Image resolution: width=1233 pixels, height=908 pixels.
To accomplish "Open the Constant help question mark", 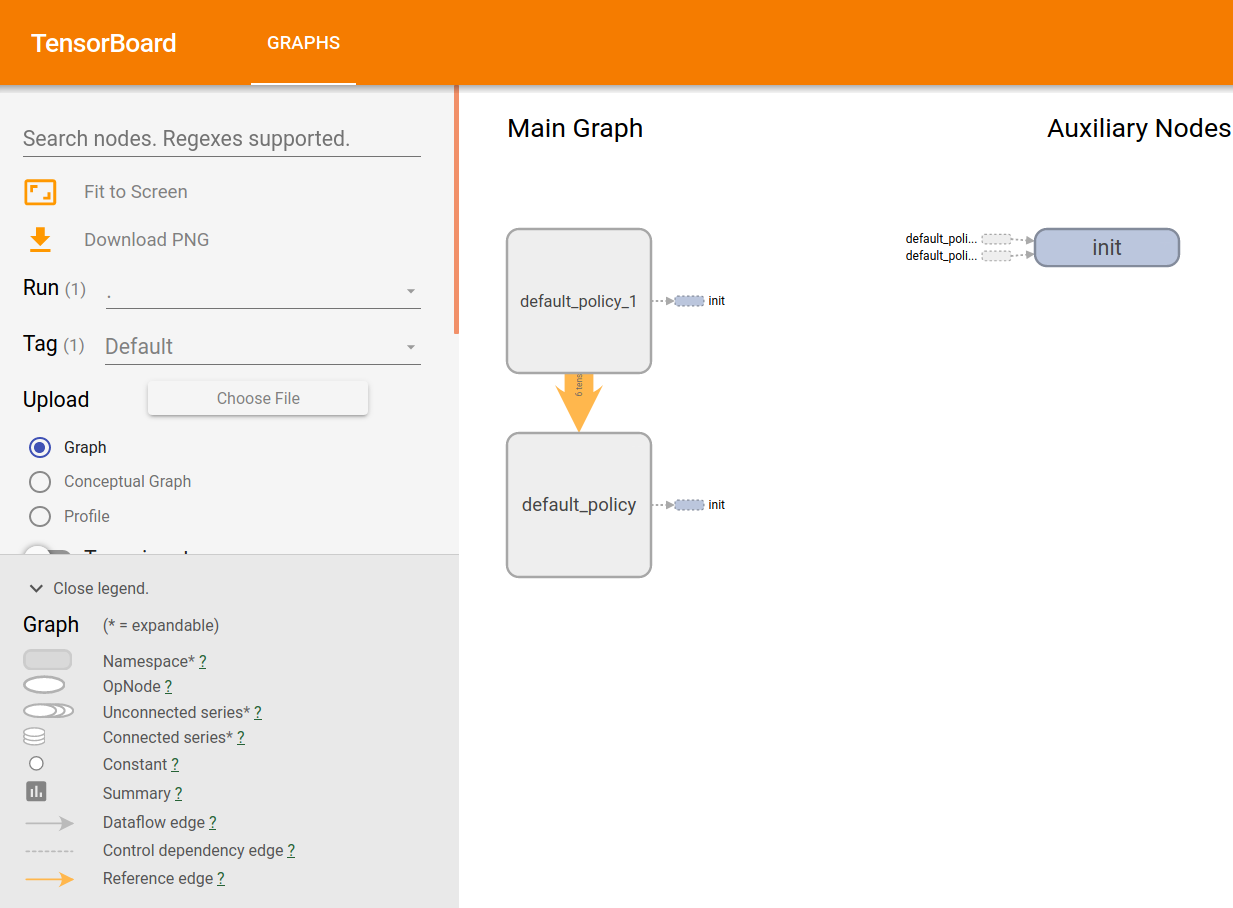I will point(175,765).
